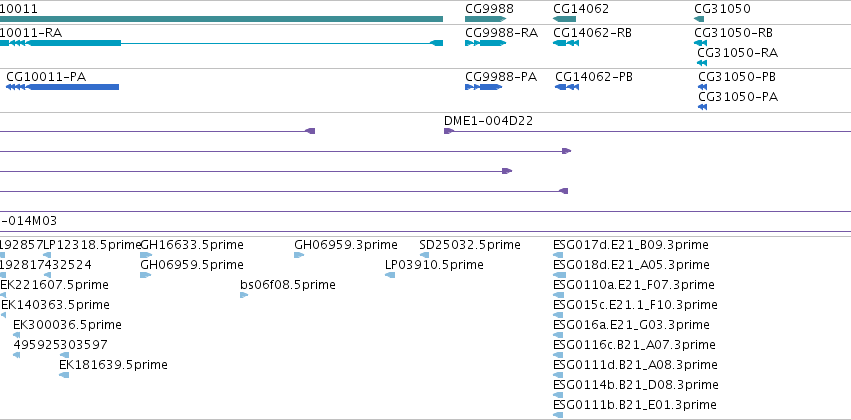
Task: Select the CG31050-RA transcript arrow
Action: pos(702,63)
